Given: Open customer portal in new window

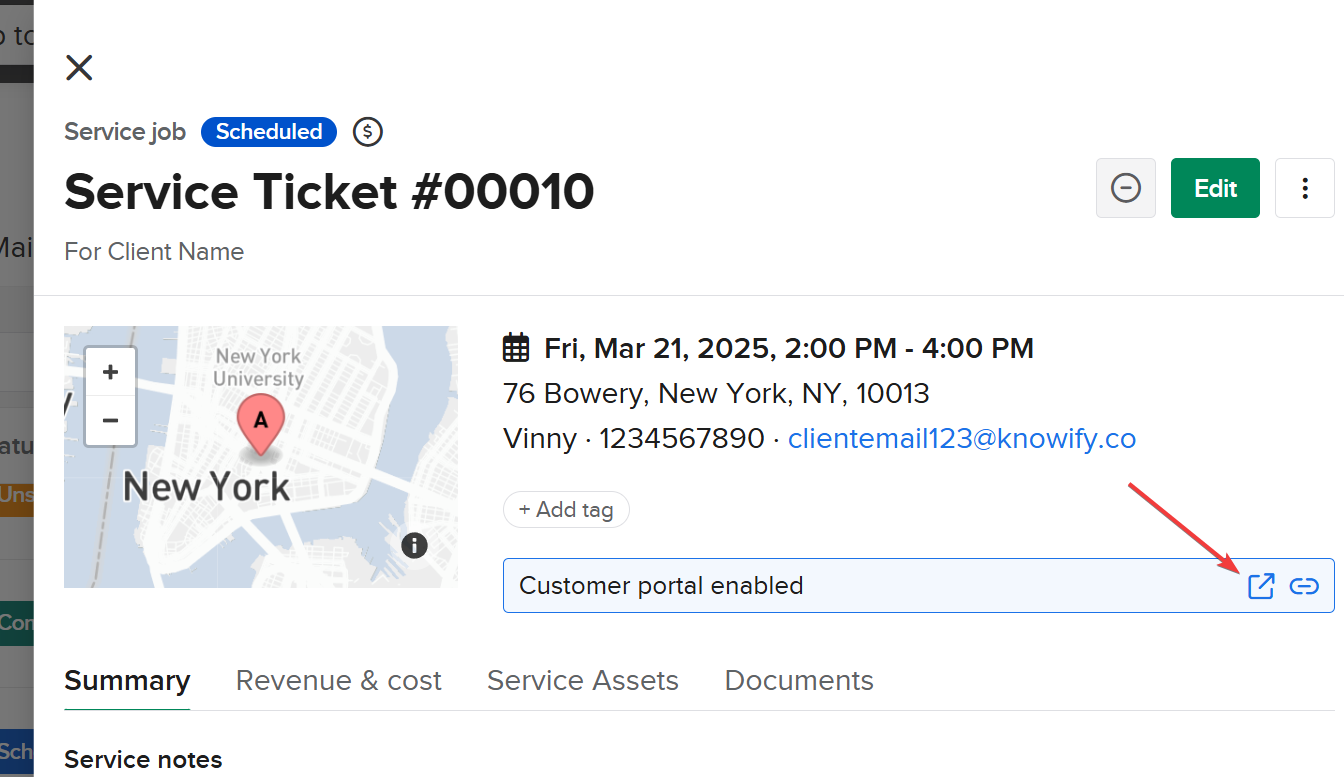Looking at the screenshot, I should [x=1261, y=586].
